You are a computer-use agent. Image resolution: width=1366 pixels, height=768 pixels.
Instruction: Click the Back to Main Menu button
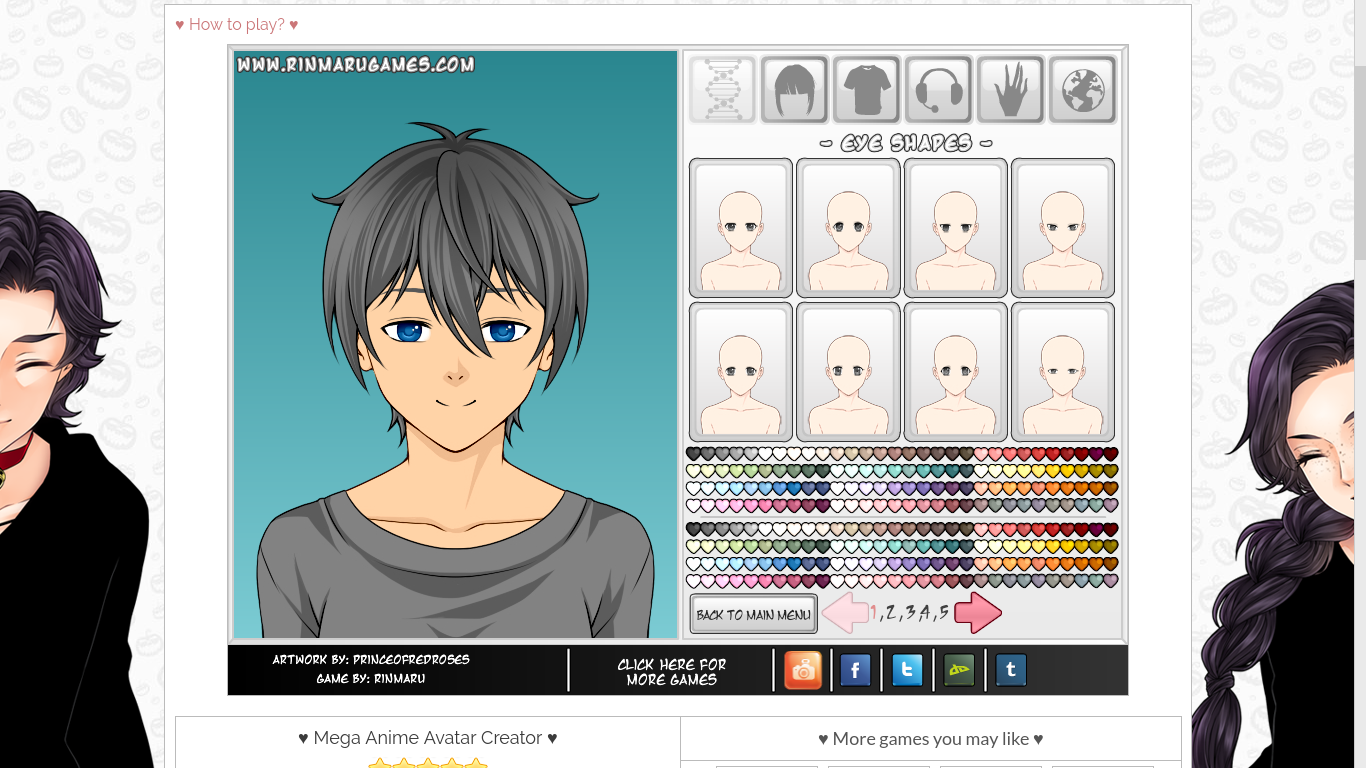[x=753, y=614]
